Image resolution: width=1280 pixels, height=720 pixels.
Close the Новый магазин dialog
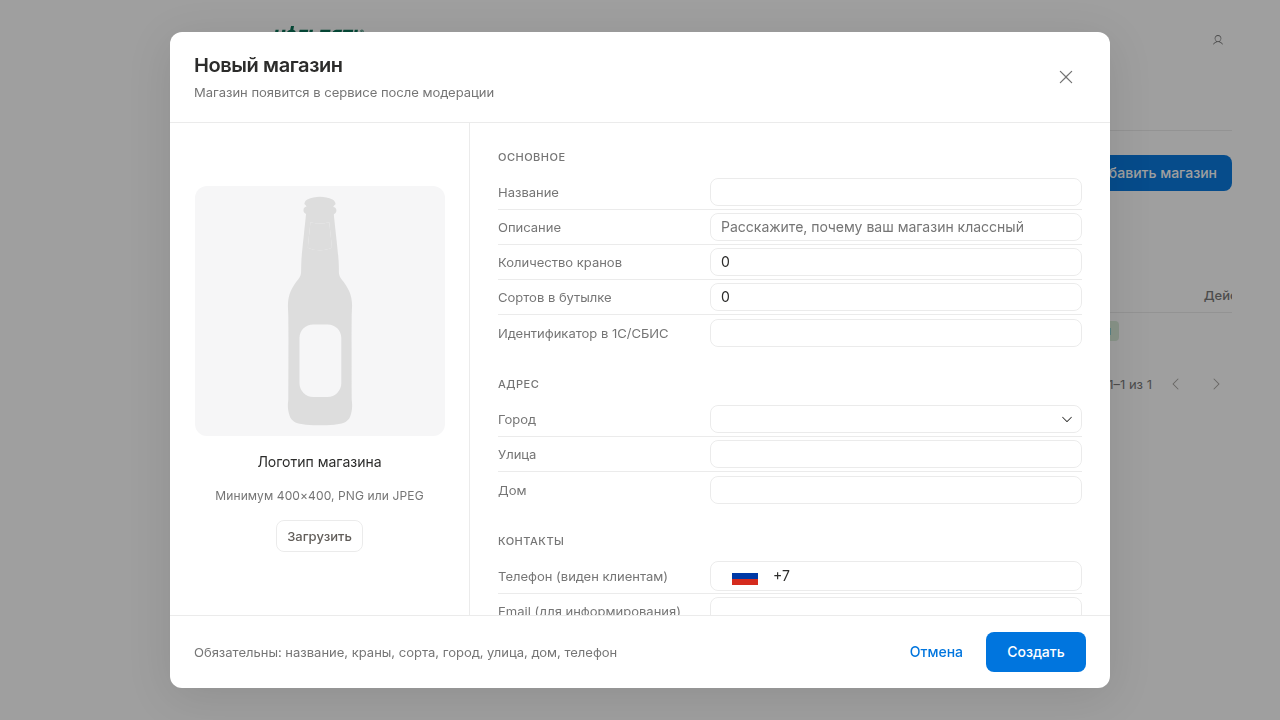point(1066,77)
